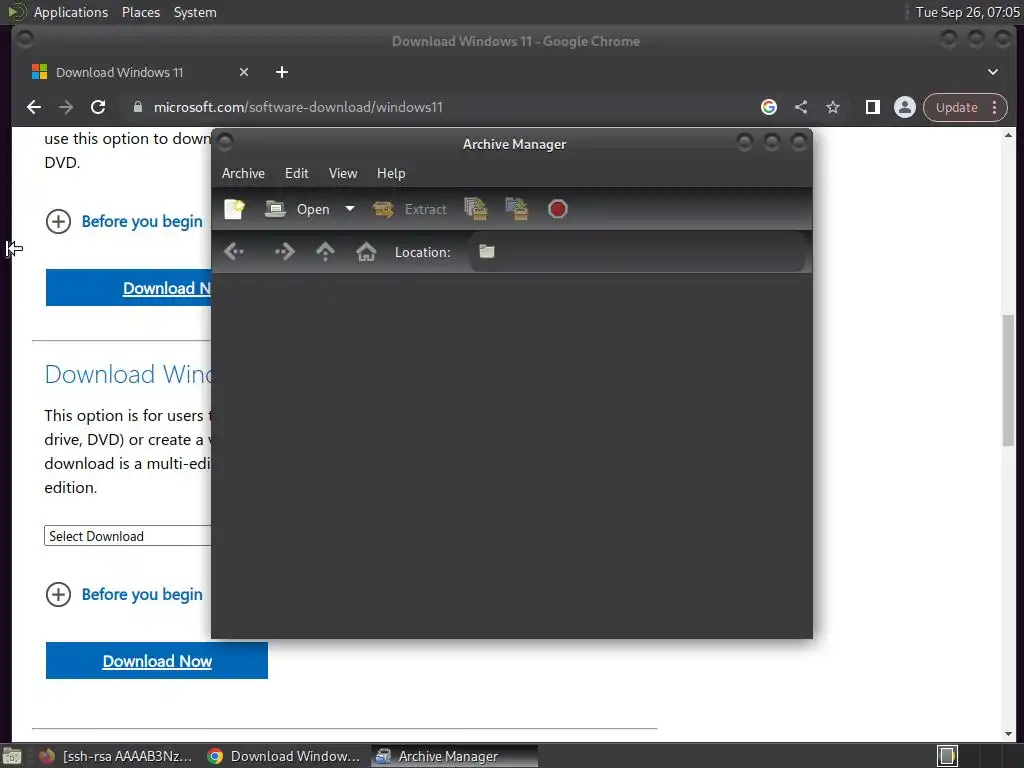Click the page's vertical scrollbar thumb

[1008, 381]
